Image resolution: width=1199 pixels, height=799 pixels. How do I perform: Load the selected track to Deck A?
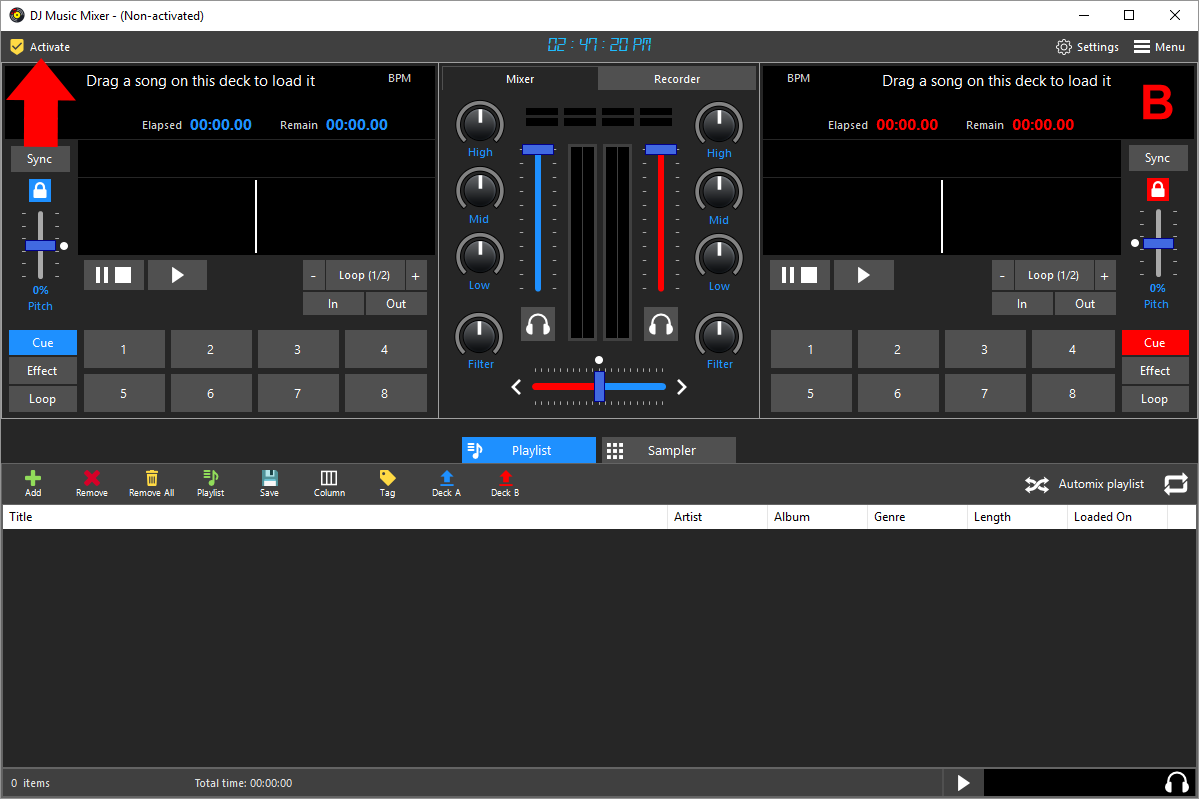446,483
